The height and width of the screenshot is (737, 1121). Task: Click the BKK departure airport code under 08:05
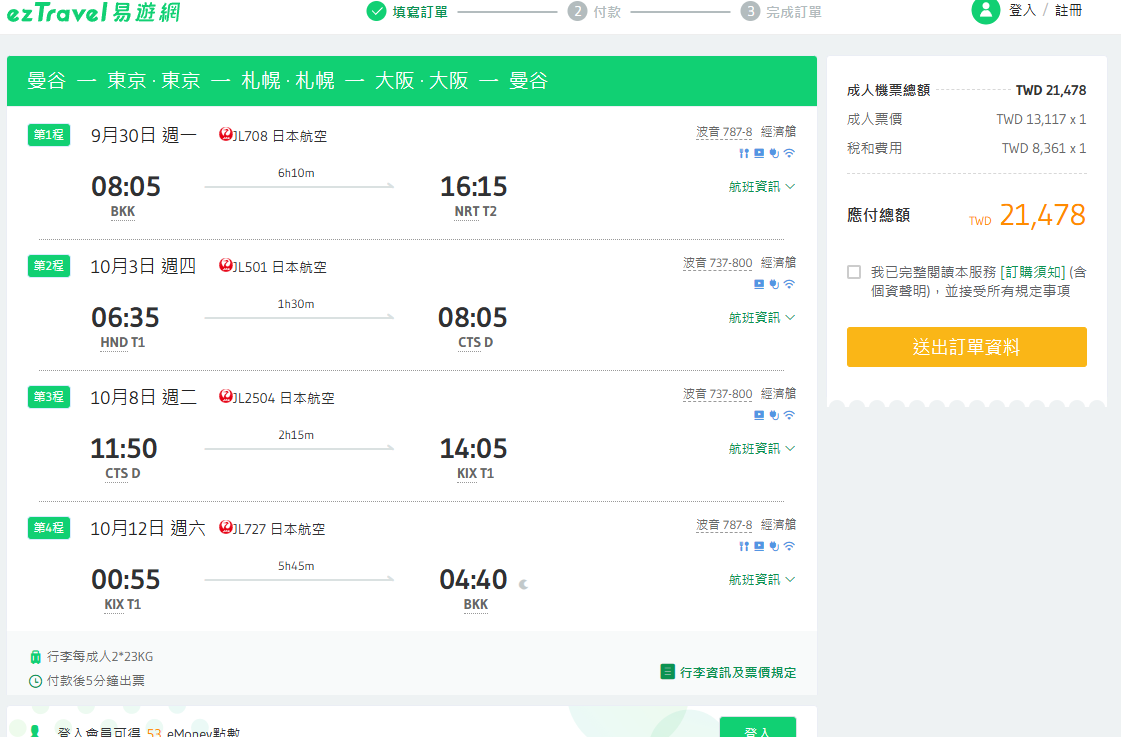123,212
